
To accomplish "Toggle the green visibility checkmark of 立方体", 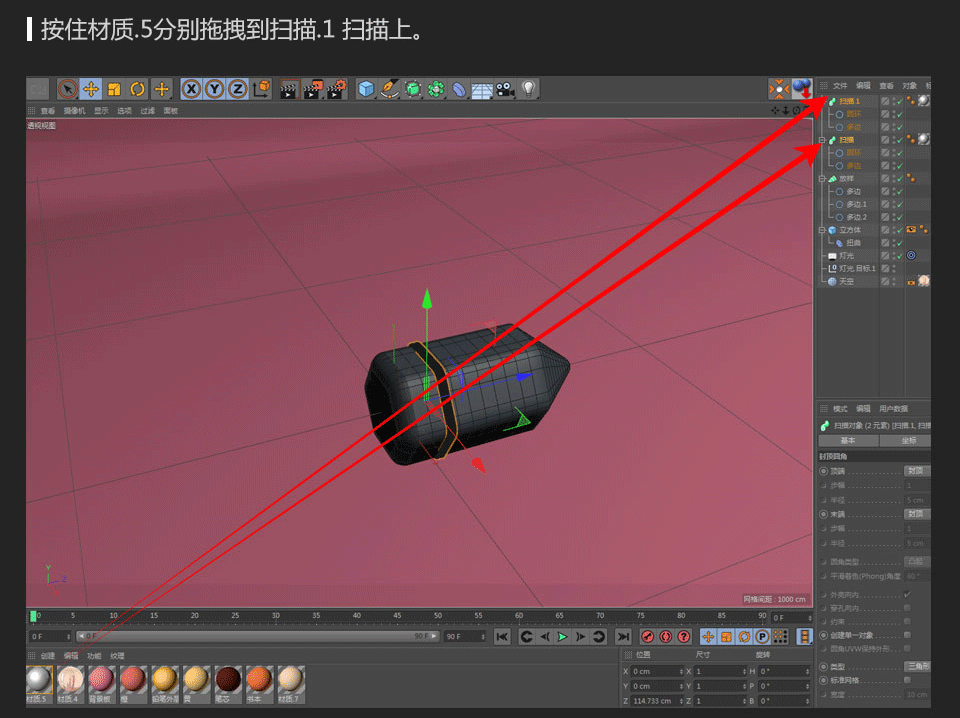I will tap(899, 230).
